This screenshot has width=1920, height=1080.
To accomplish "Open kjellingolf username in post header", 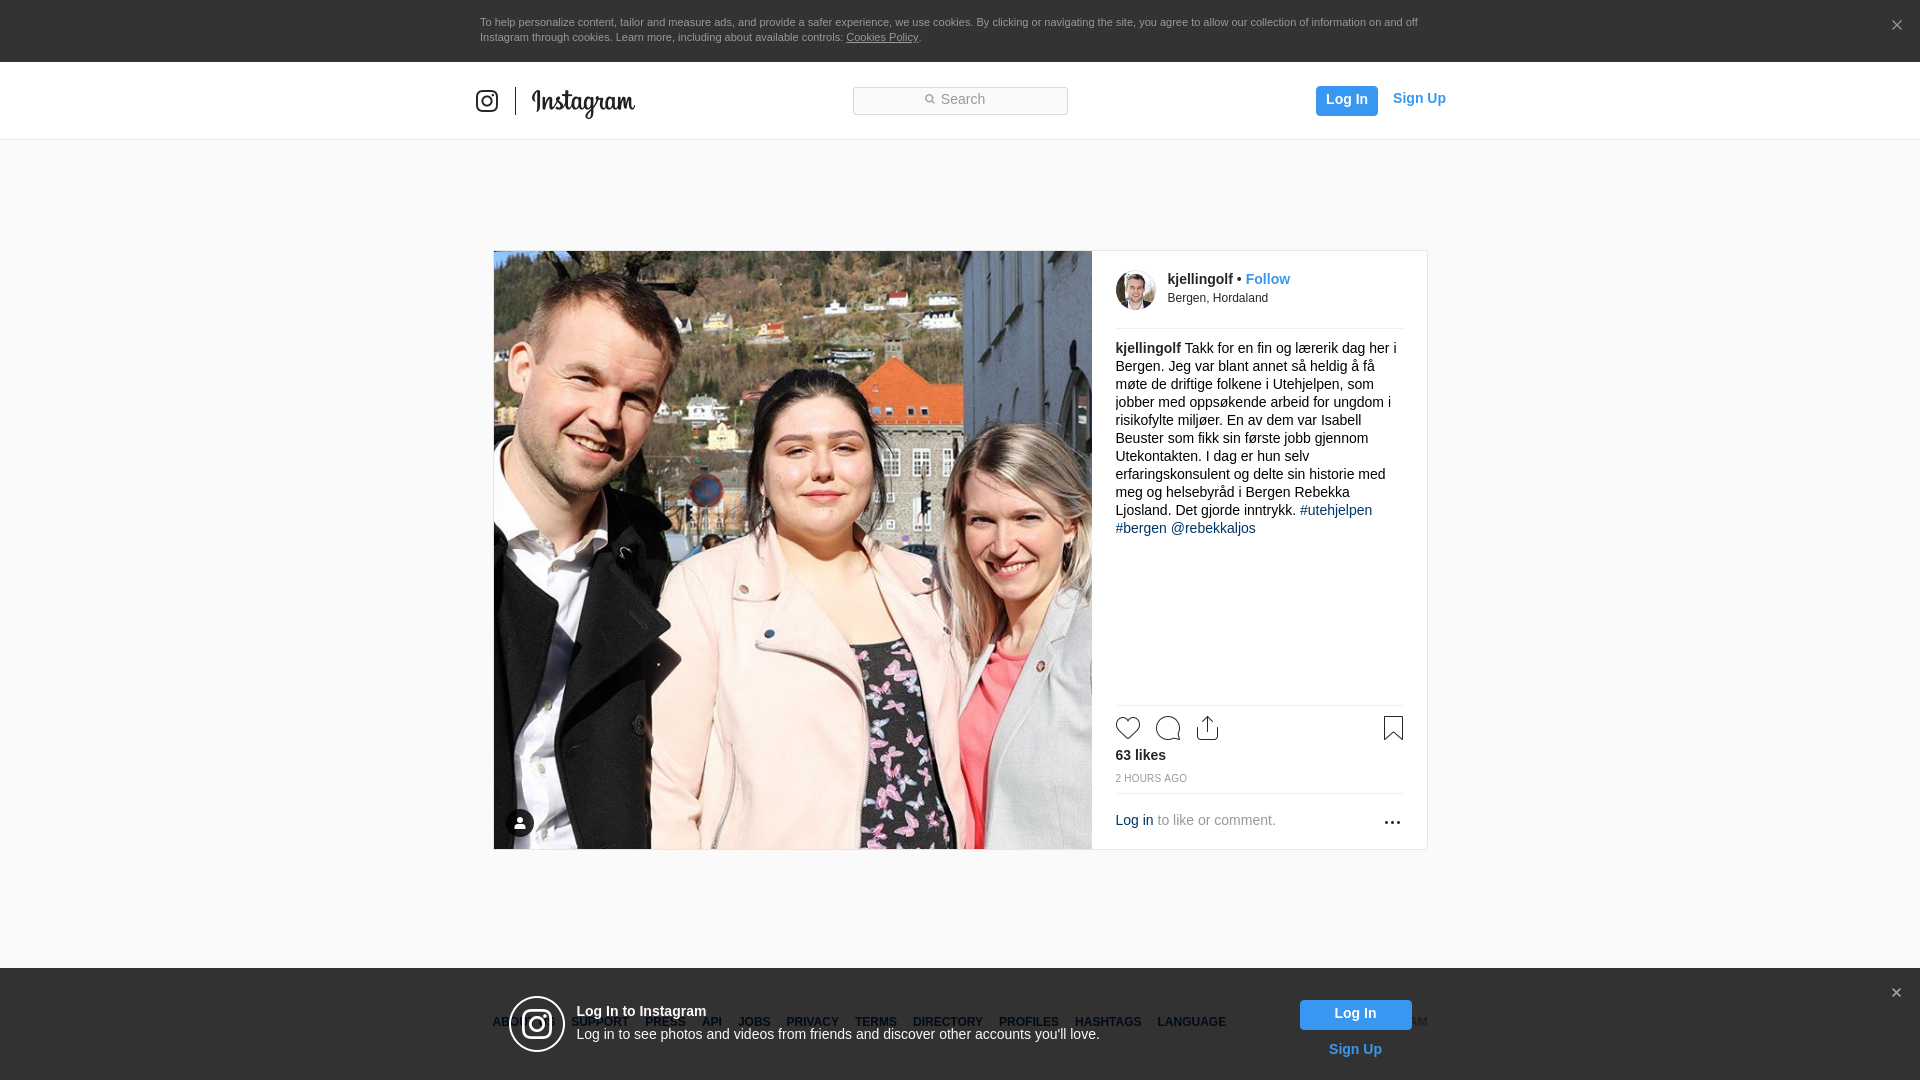I will [1200, 279].
